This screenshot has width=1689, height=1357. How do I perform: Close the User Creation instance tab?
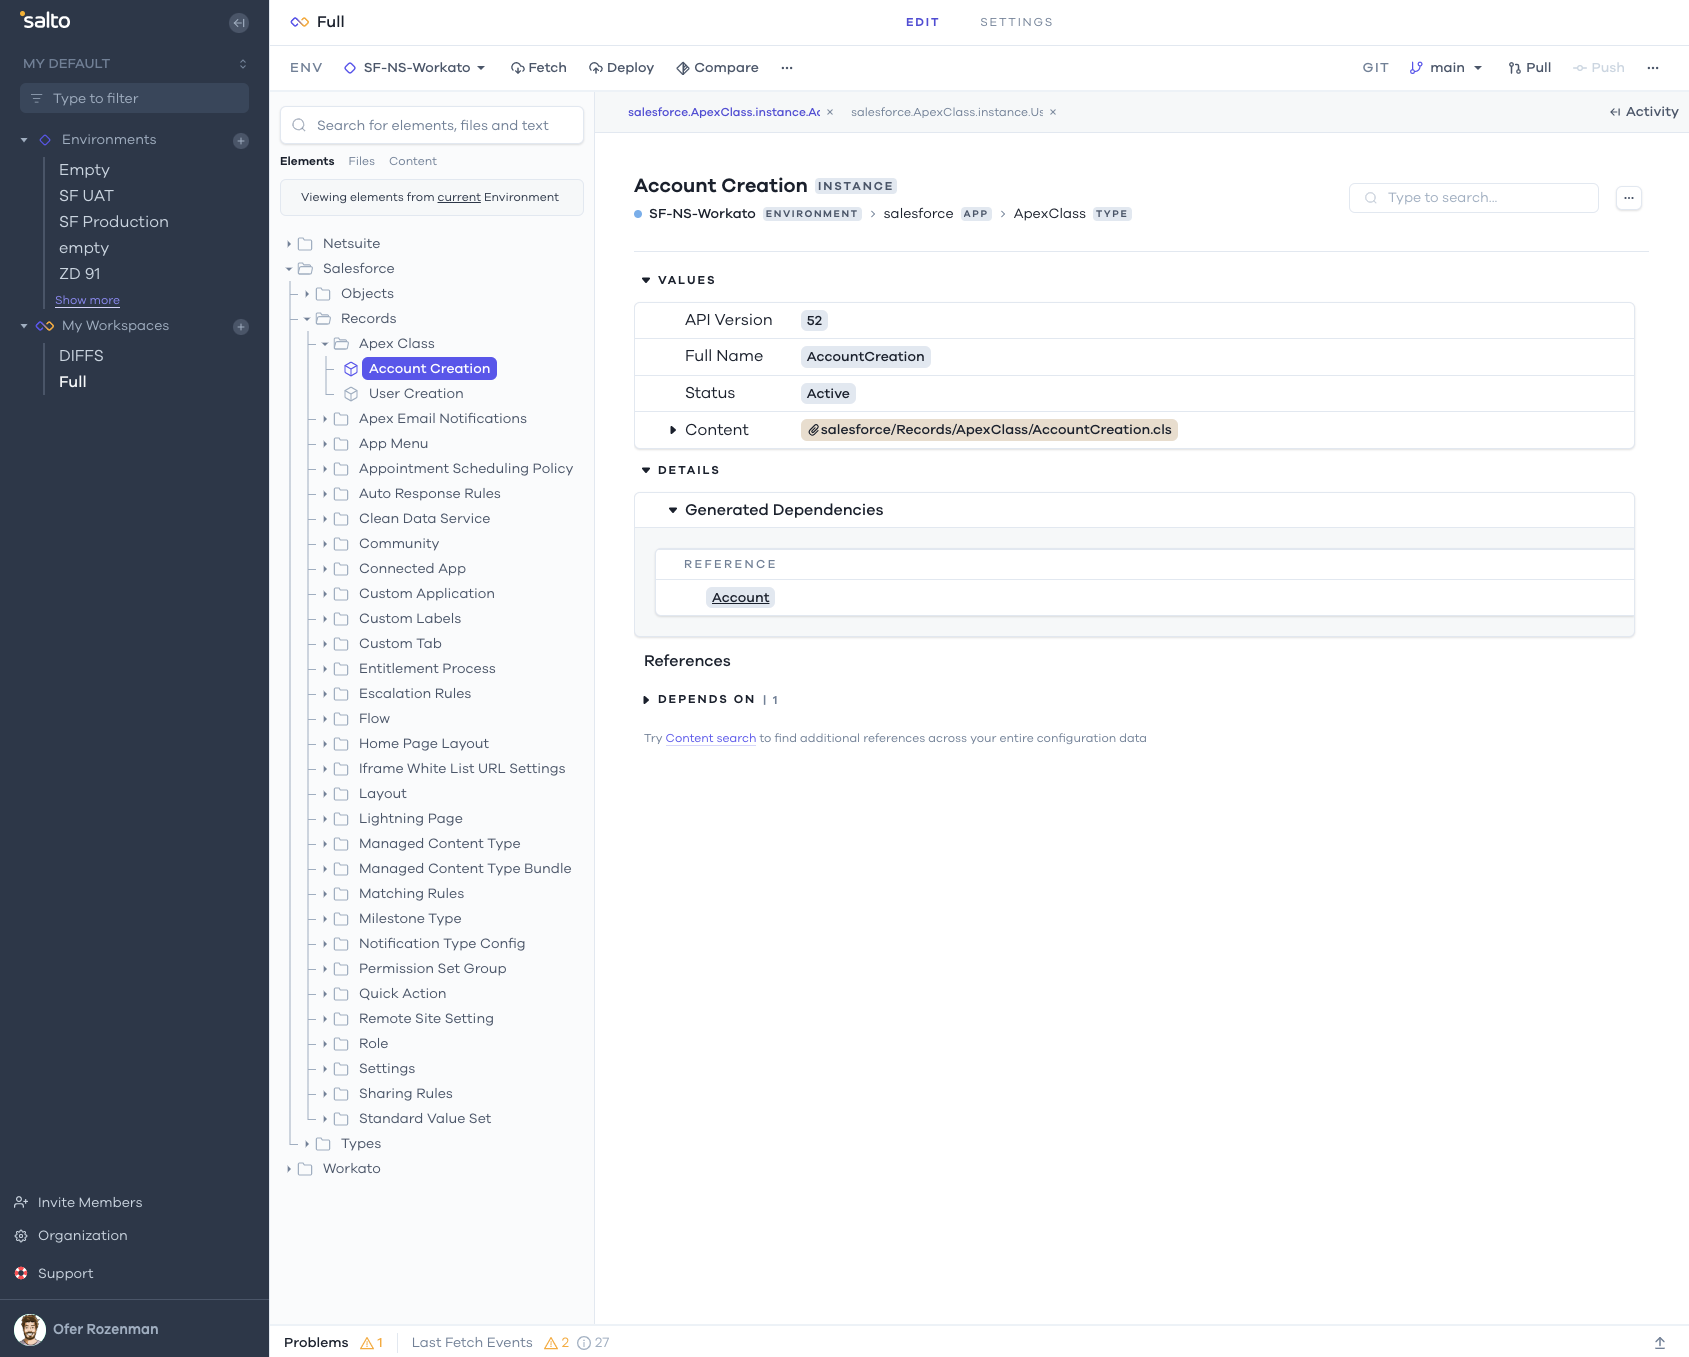pos(1053,112)
